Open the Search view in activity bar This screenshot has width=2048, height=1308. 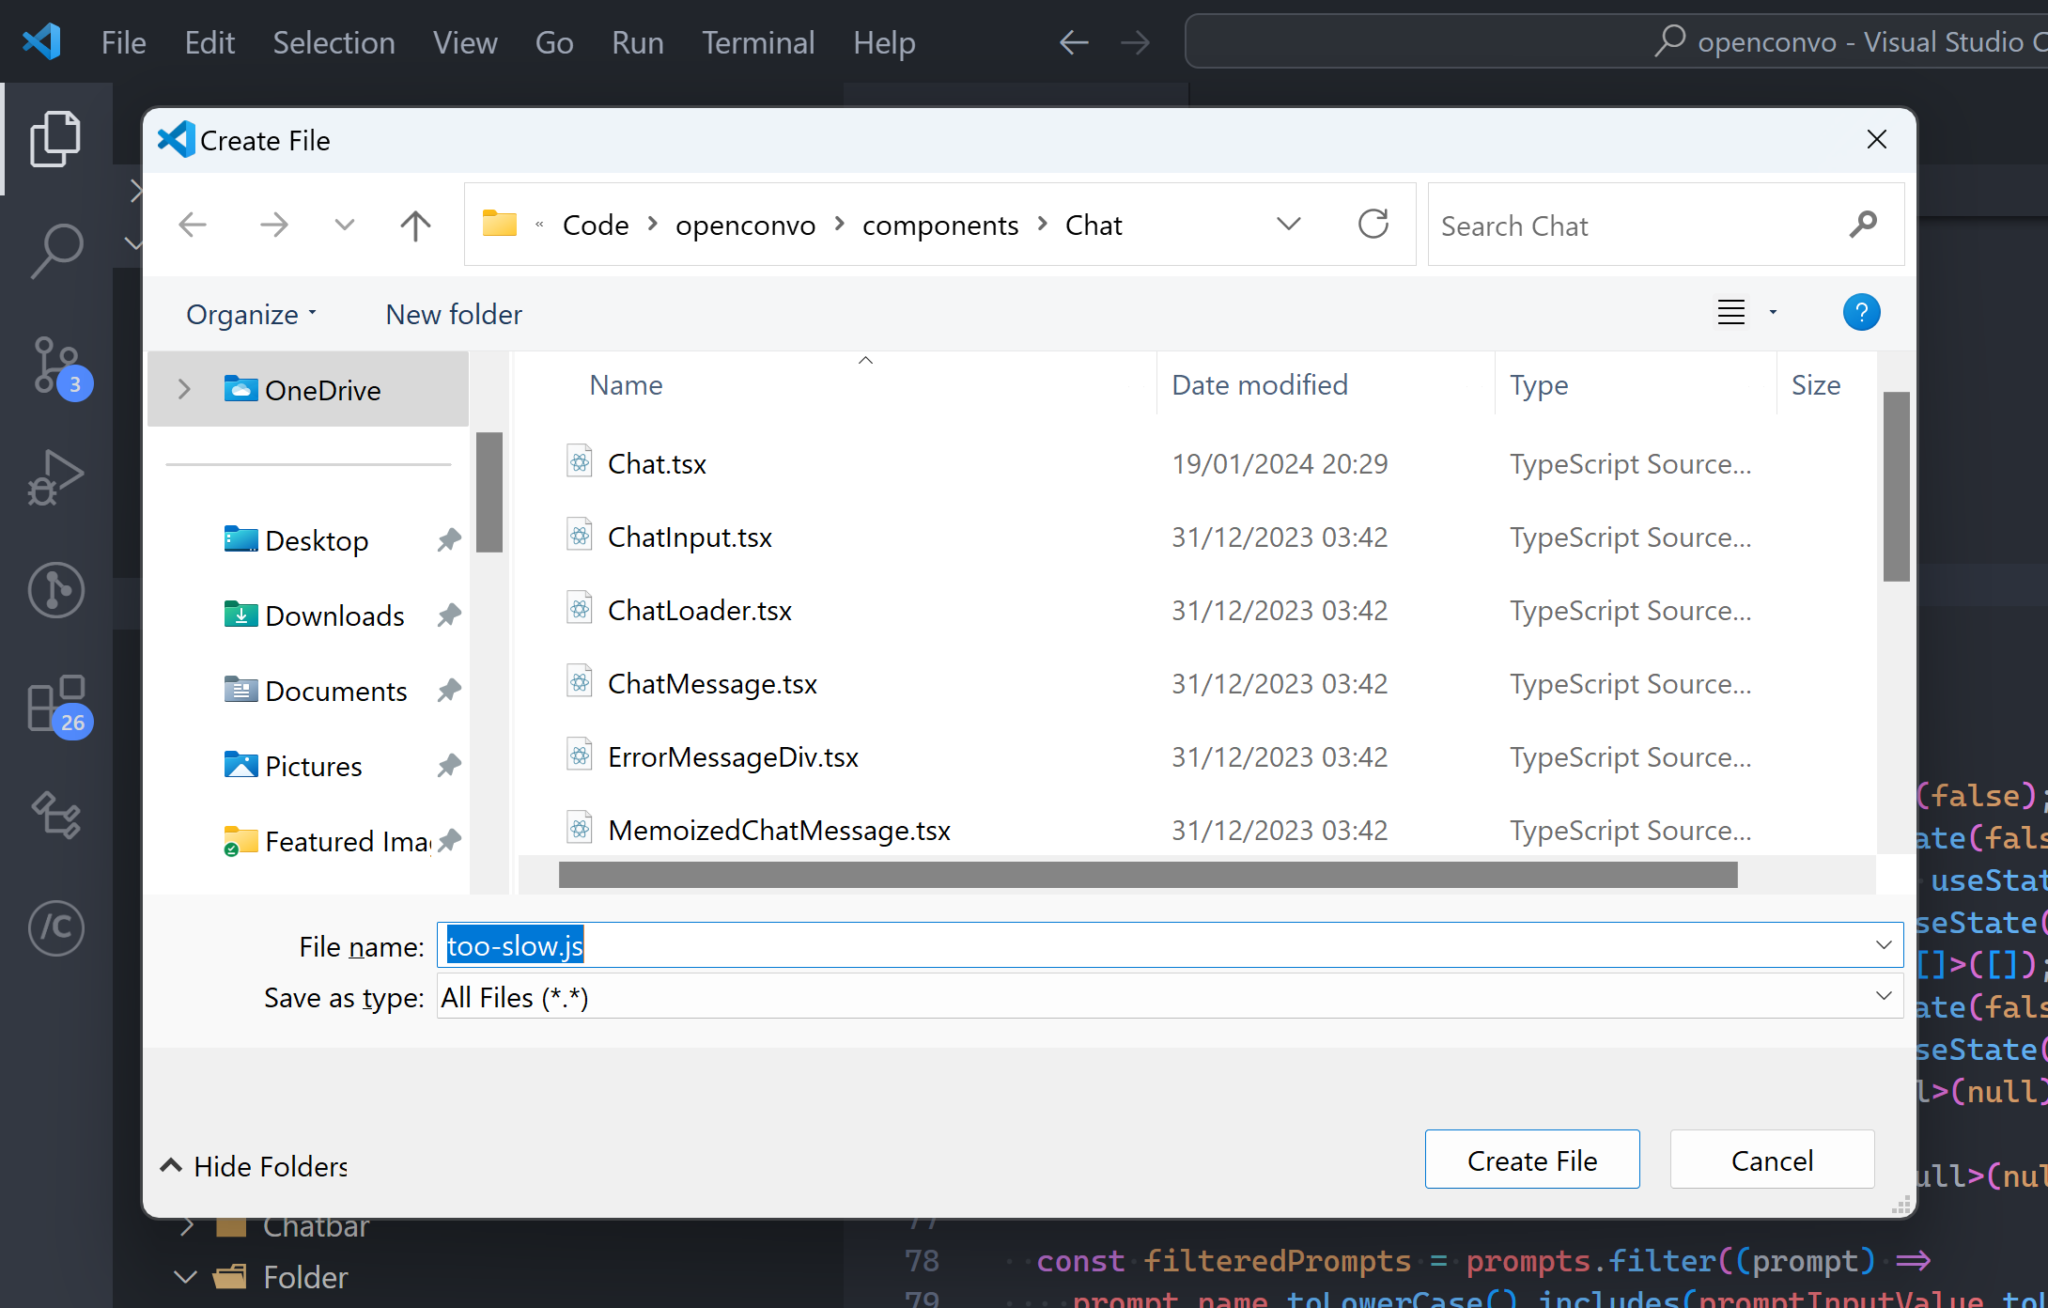point(56,251)
